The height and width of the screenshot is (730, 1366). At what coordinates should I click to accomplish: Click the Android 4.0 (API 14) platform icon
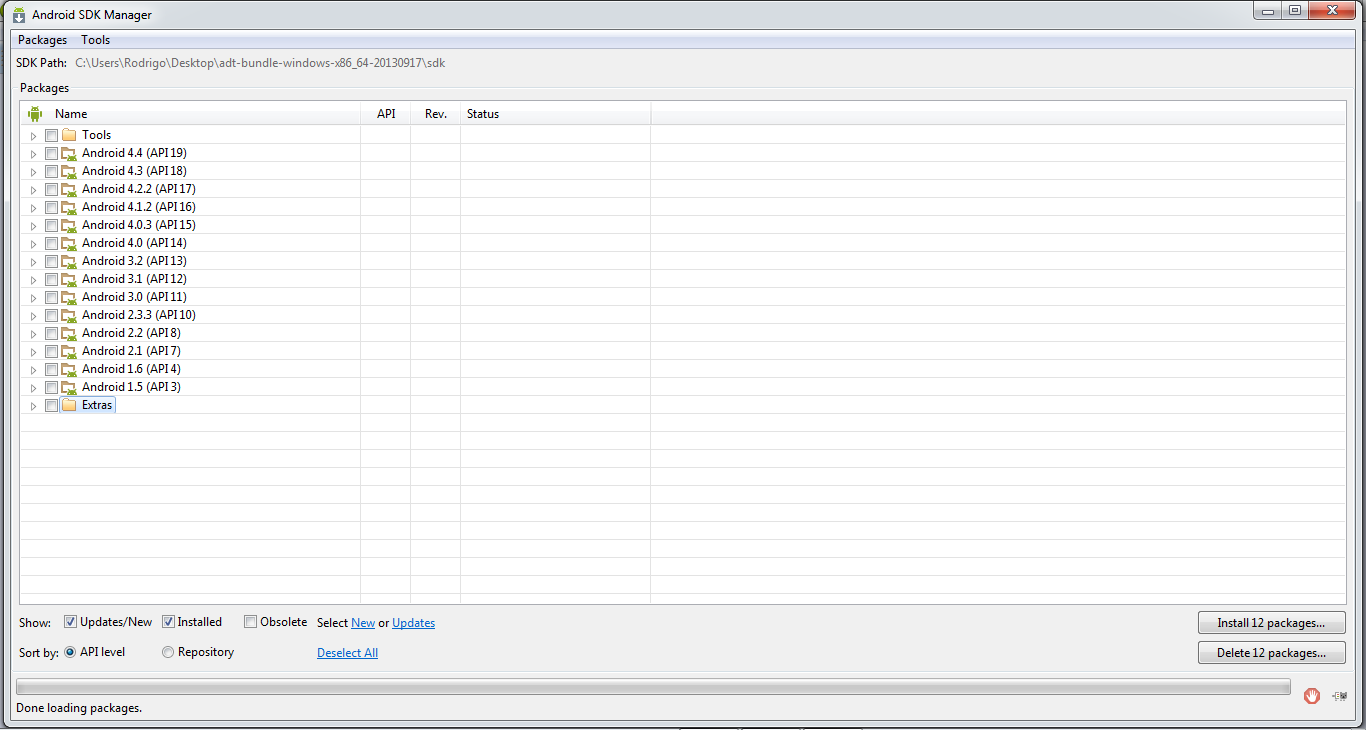point(69,243)
